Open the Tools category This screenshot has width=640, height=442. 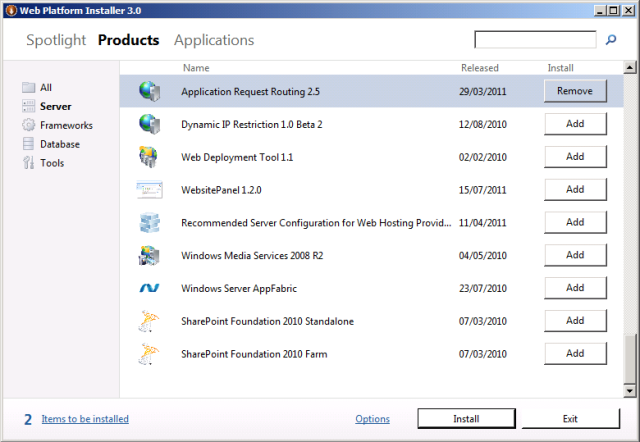(x=52, y=163)
